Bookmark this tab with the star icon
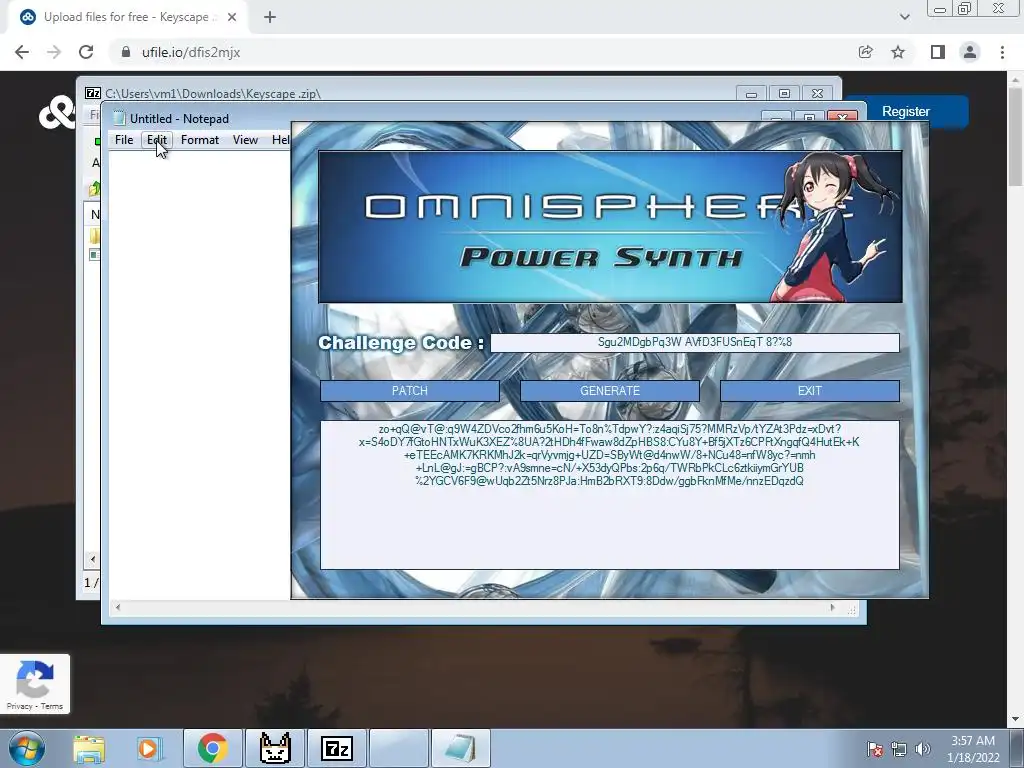Viewport: 1024px width, 768px height. pos(898,52)
